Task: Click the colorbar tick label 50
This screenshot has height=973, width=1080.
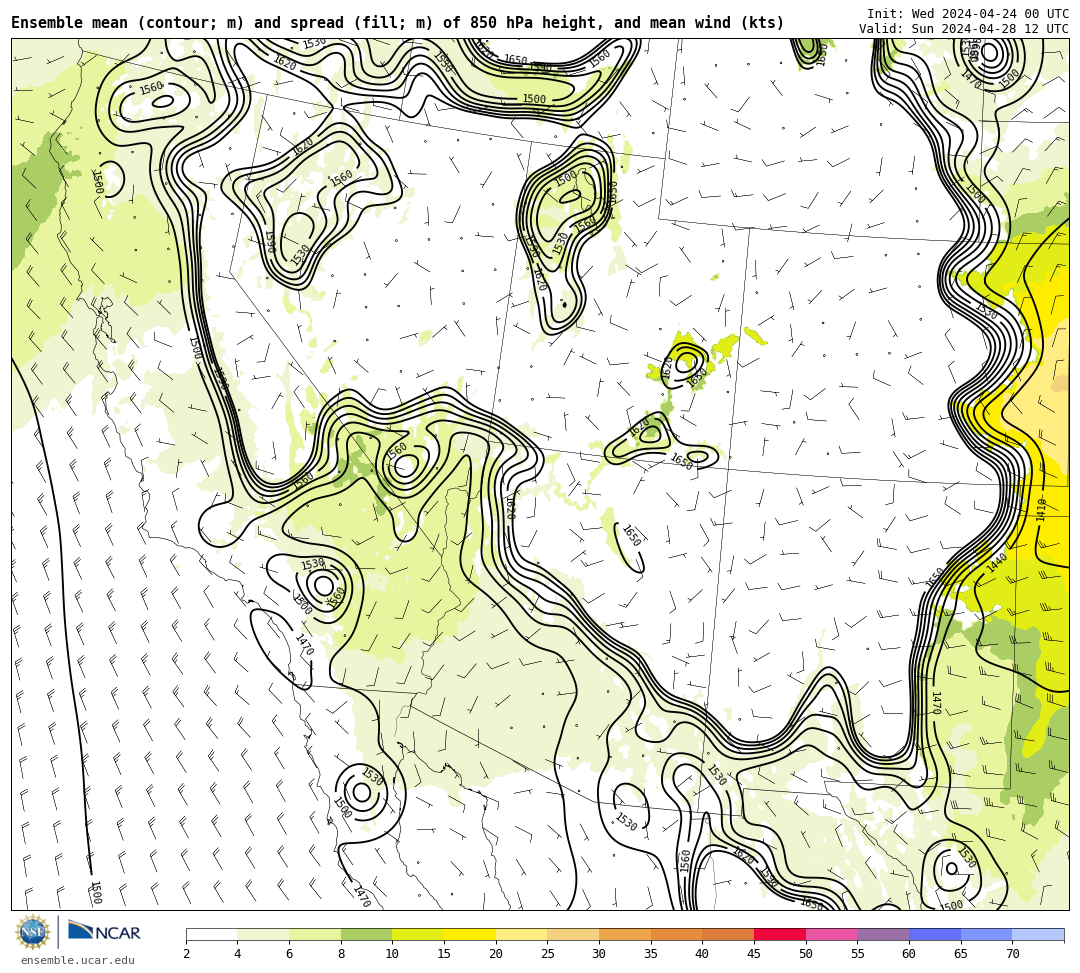Action: click(x=806, y=954)
